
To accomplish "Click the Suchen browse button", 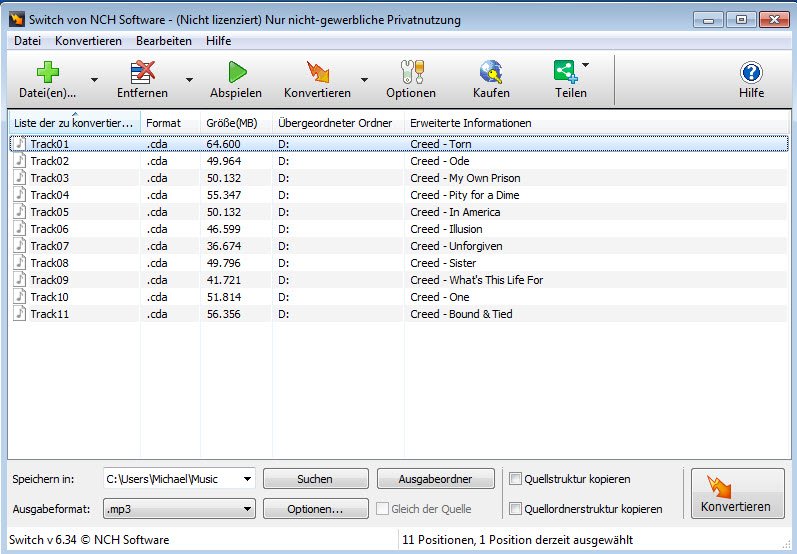I will click(x=315, y=479).
